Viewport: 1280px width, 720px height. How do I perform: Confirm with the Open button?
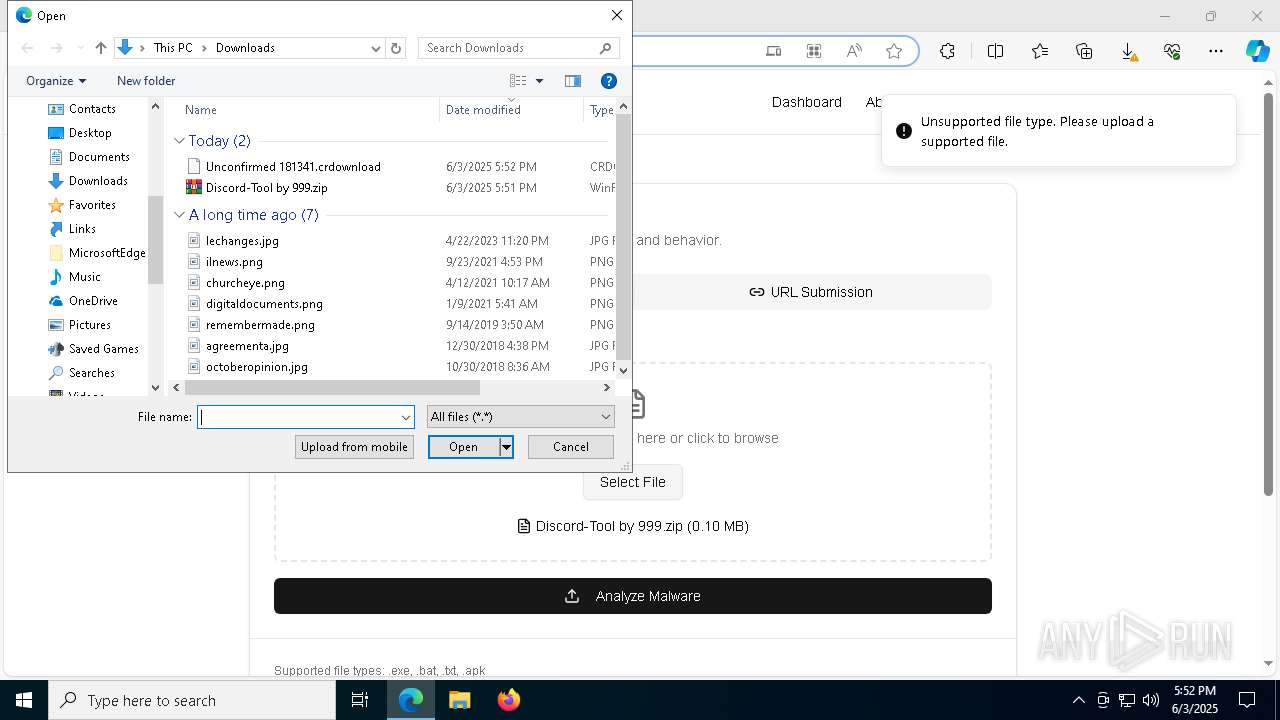pyautogui.click(x=464, y=447)
